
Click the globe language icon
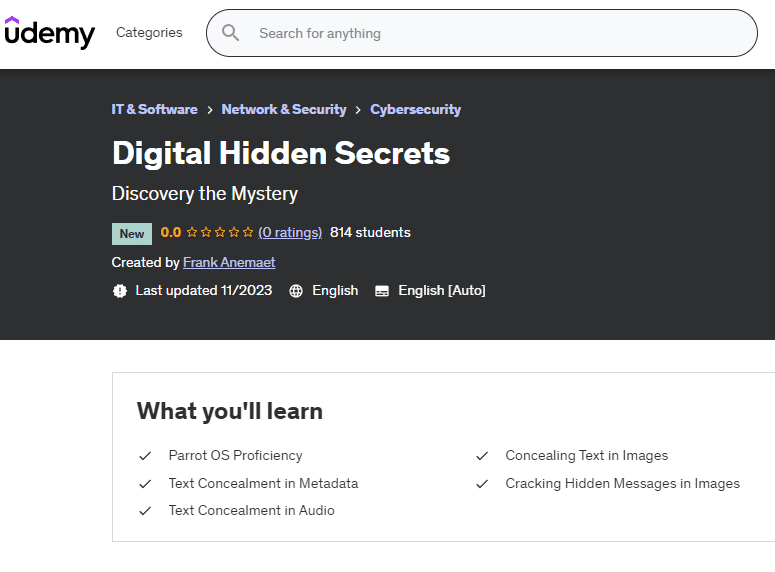tap(296, 291)
